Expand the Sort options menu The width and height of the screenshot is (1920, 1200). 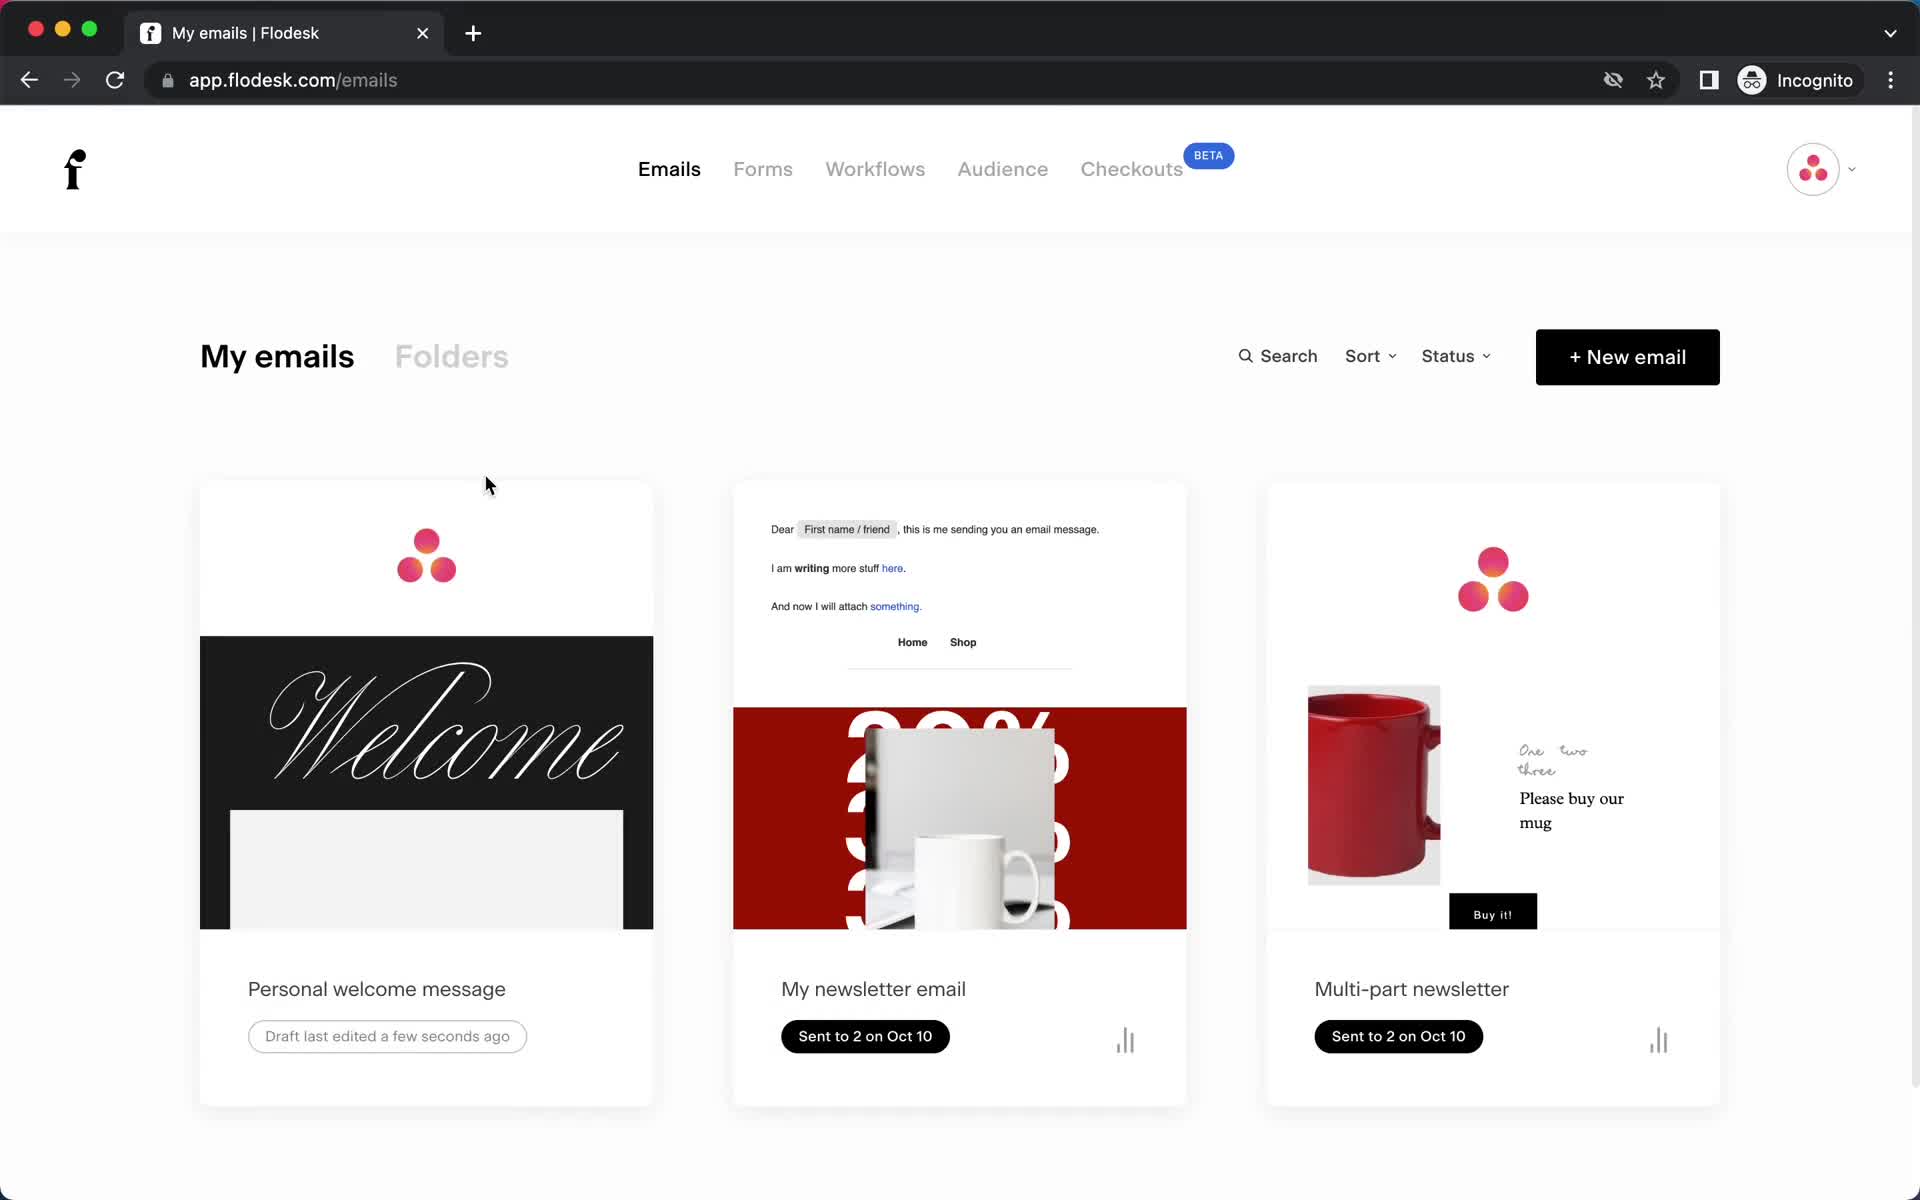(x=1370, y=355)
